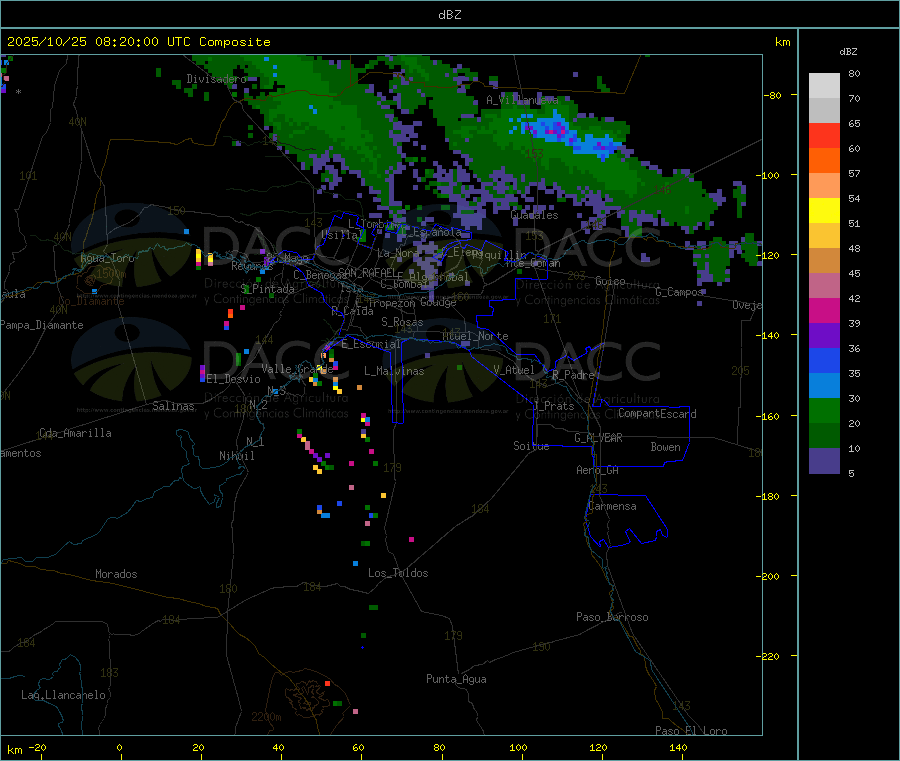This screenshot has height=761, width=900.
Task: Click the Atuel_Norte label
Action: tap(475, 336)
